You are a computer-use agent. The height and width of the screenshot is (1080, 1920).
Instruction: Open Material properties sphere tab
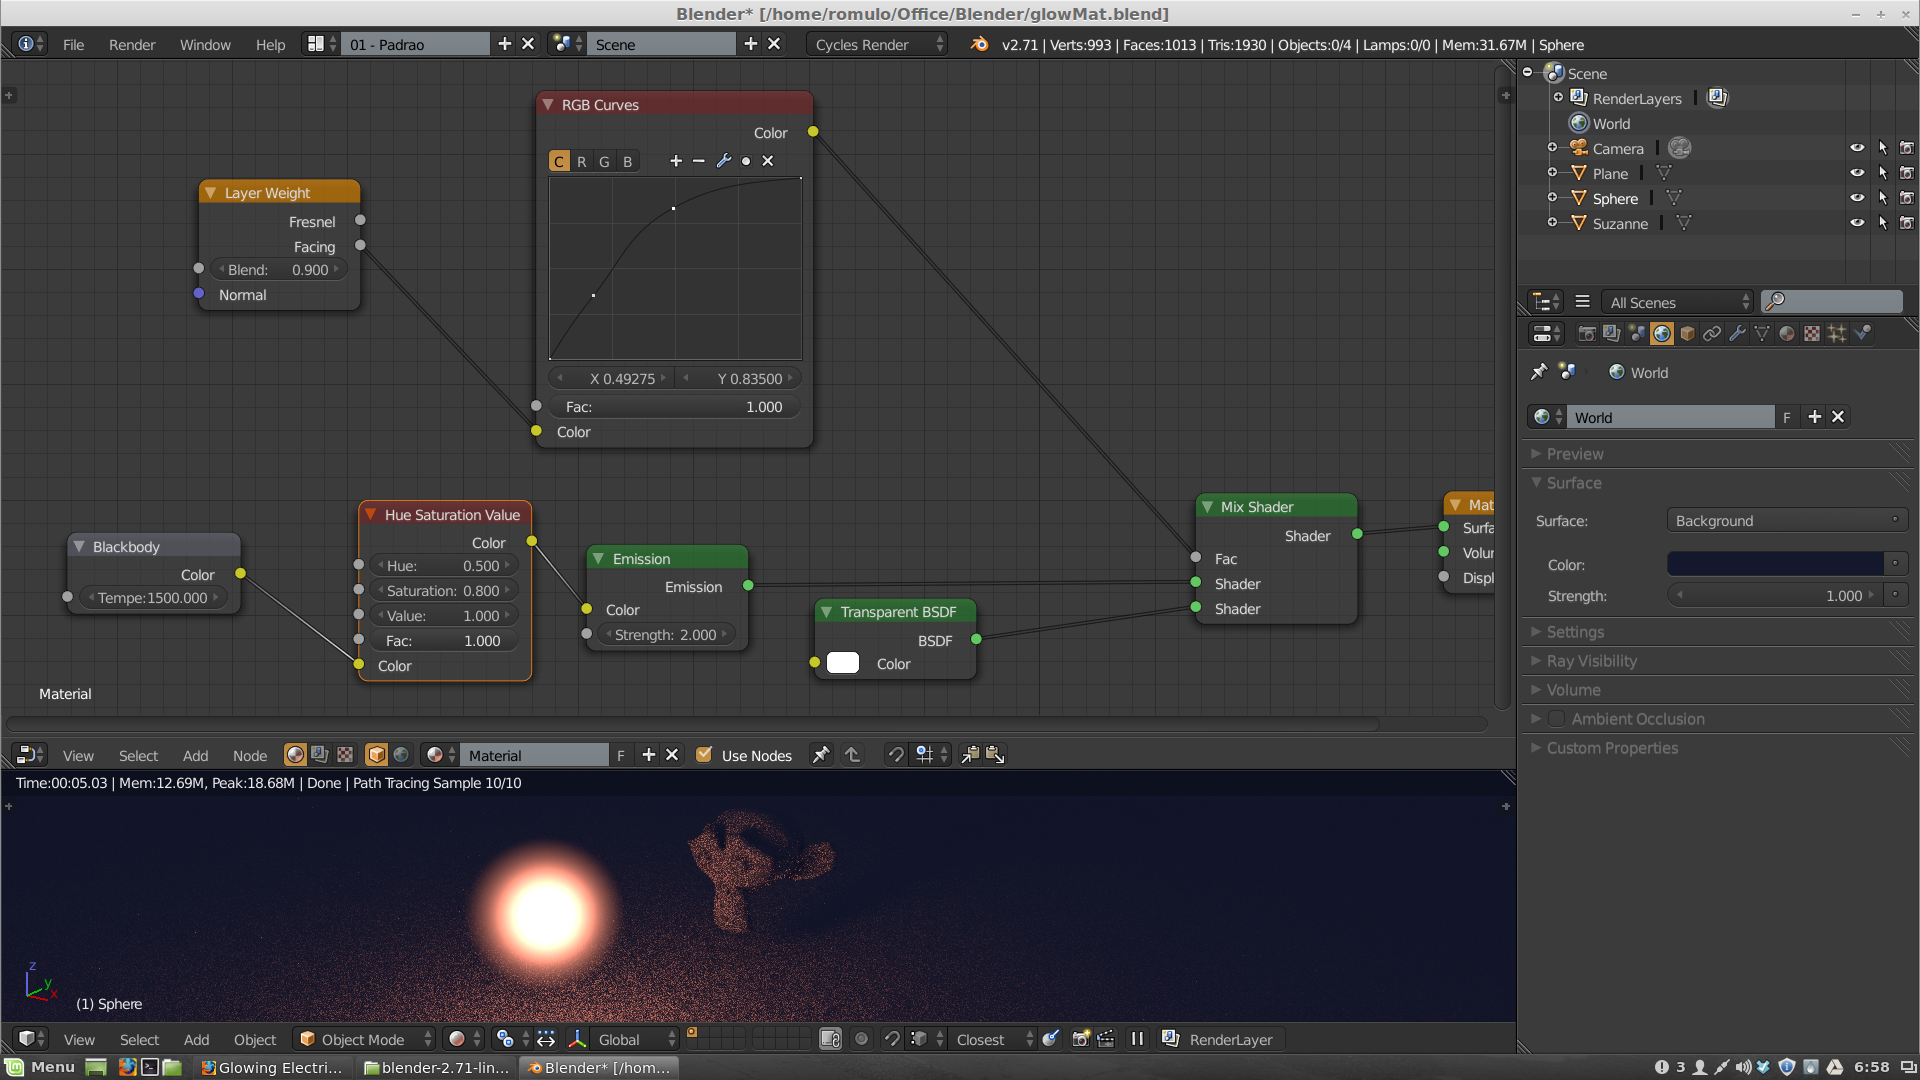pos(1787,334)
